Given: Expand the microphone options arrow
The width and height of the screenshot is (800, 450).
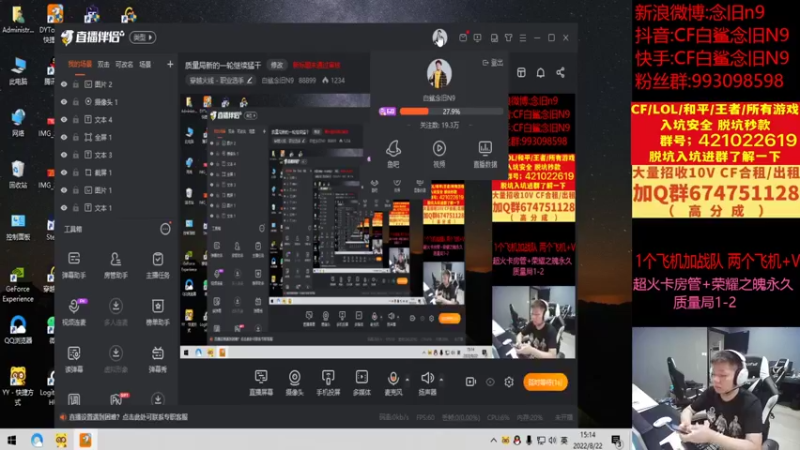Looking at the screenshot, I should click(407, 380).
